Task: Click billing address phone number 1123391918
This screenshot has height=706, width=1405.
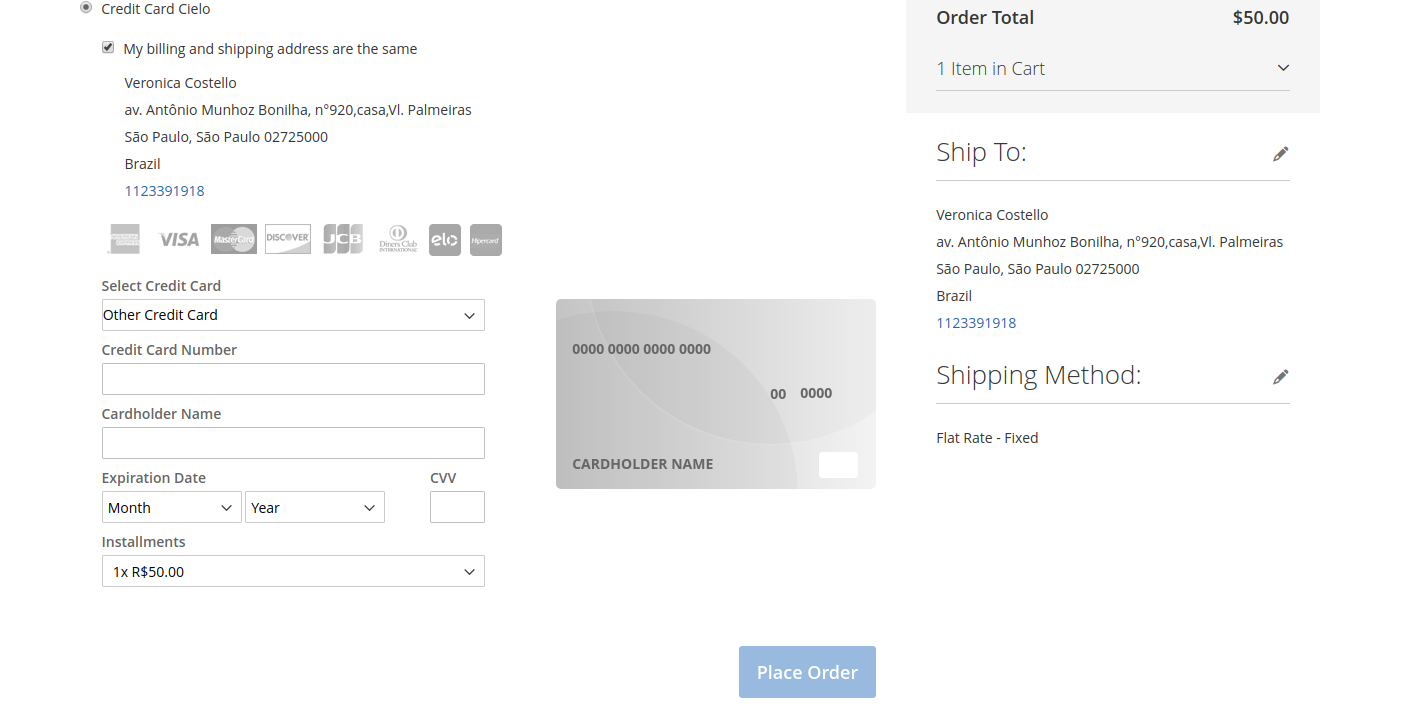Action: coord(164,191)
